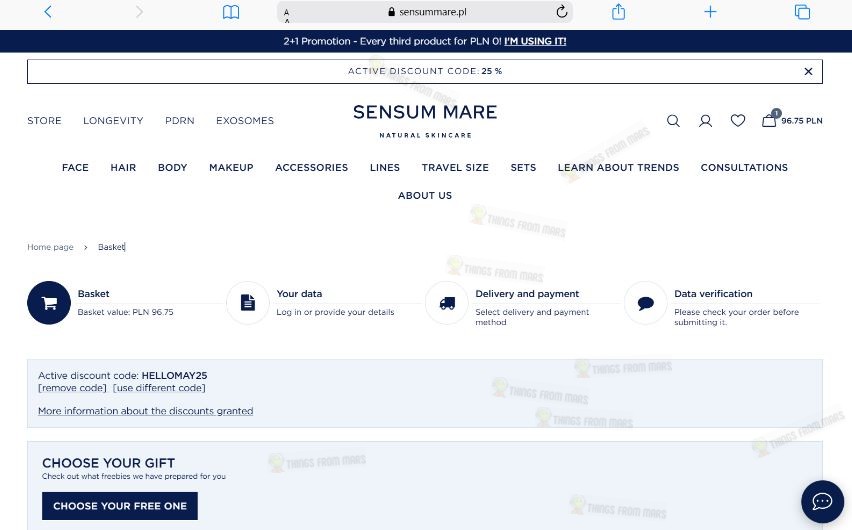Tap the sensummare.pl address bar
This screenshot has height=530, width=852.
coord(424,11)
